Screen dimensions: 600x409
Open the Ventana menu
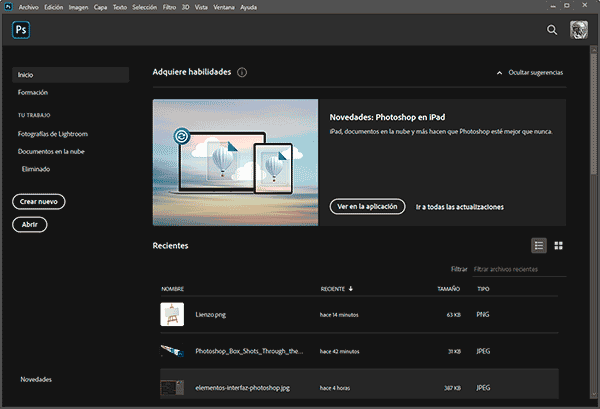tap(224, 7)
